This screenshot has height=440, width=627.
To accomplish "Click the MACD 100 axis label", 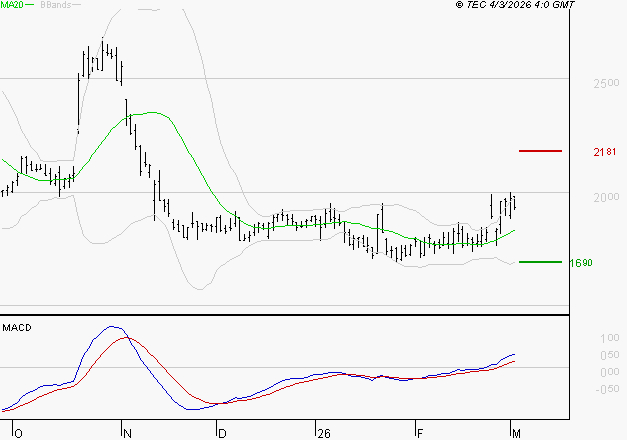I will pos(610,338).
